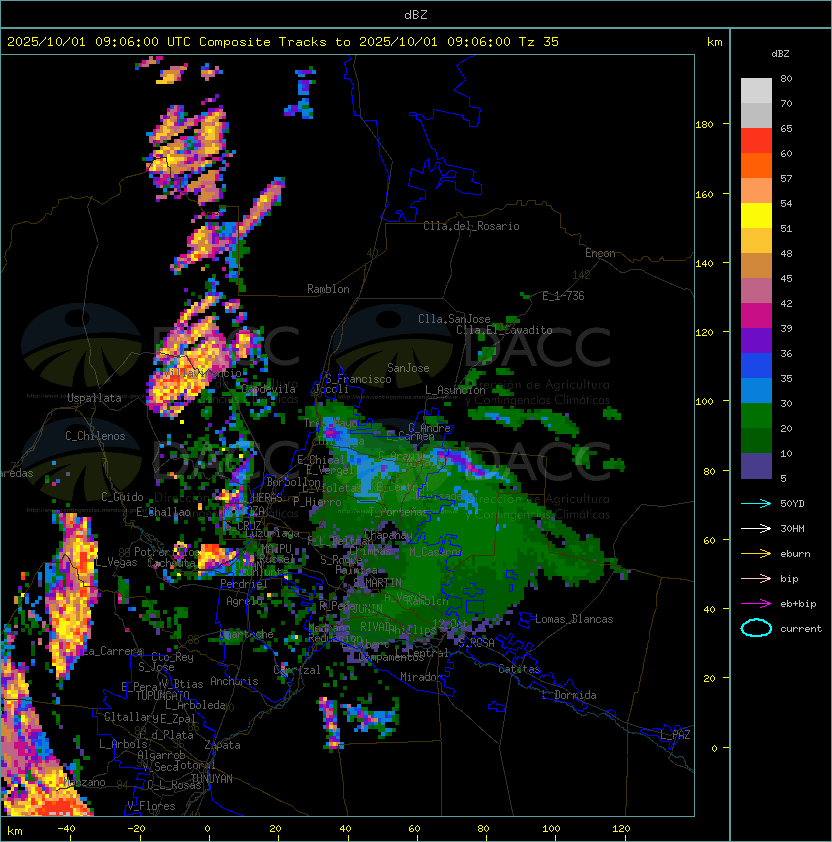Select the light gray 80 dBZ swatch
Viewport: 832px width, 842px height.
[756, 90]
